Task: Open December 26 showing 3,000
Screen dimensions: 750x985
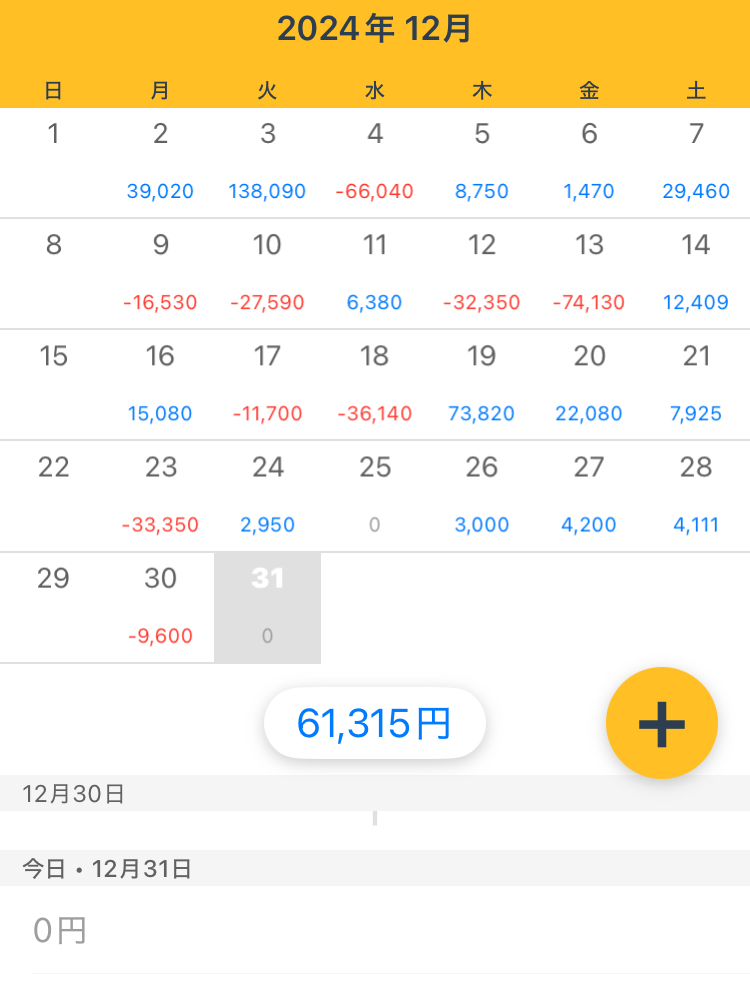Action: click(x=482, y=496)
